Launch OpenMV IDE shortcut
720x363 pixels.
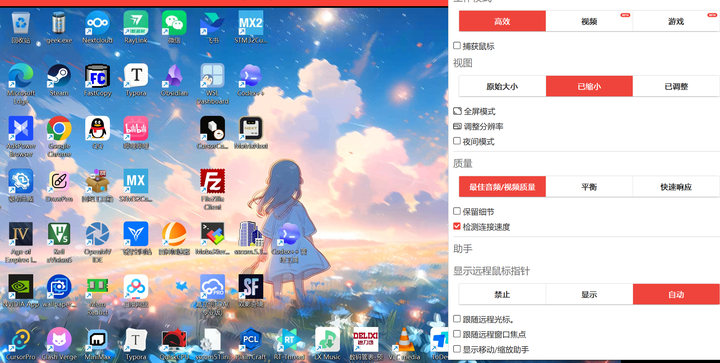(x=97, y=234)
